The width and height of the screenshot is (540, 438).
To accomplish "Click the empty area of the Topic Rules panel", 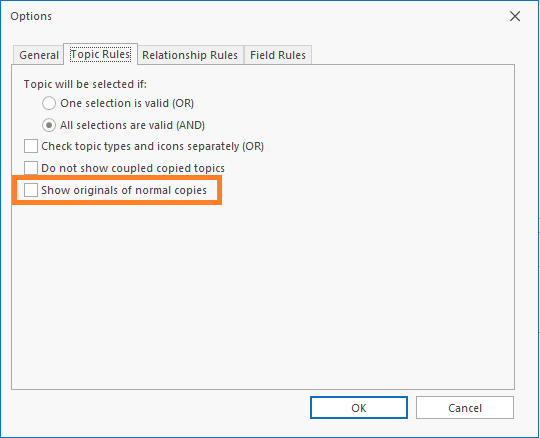I will (263, 293).
